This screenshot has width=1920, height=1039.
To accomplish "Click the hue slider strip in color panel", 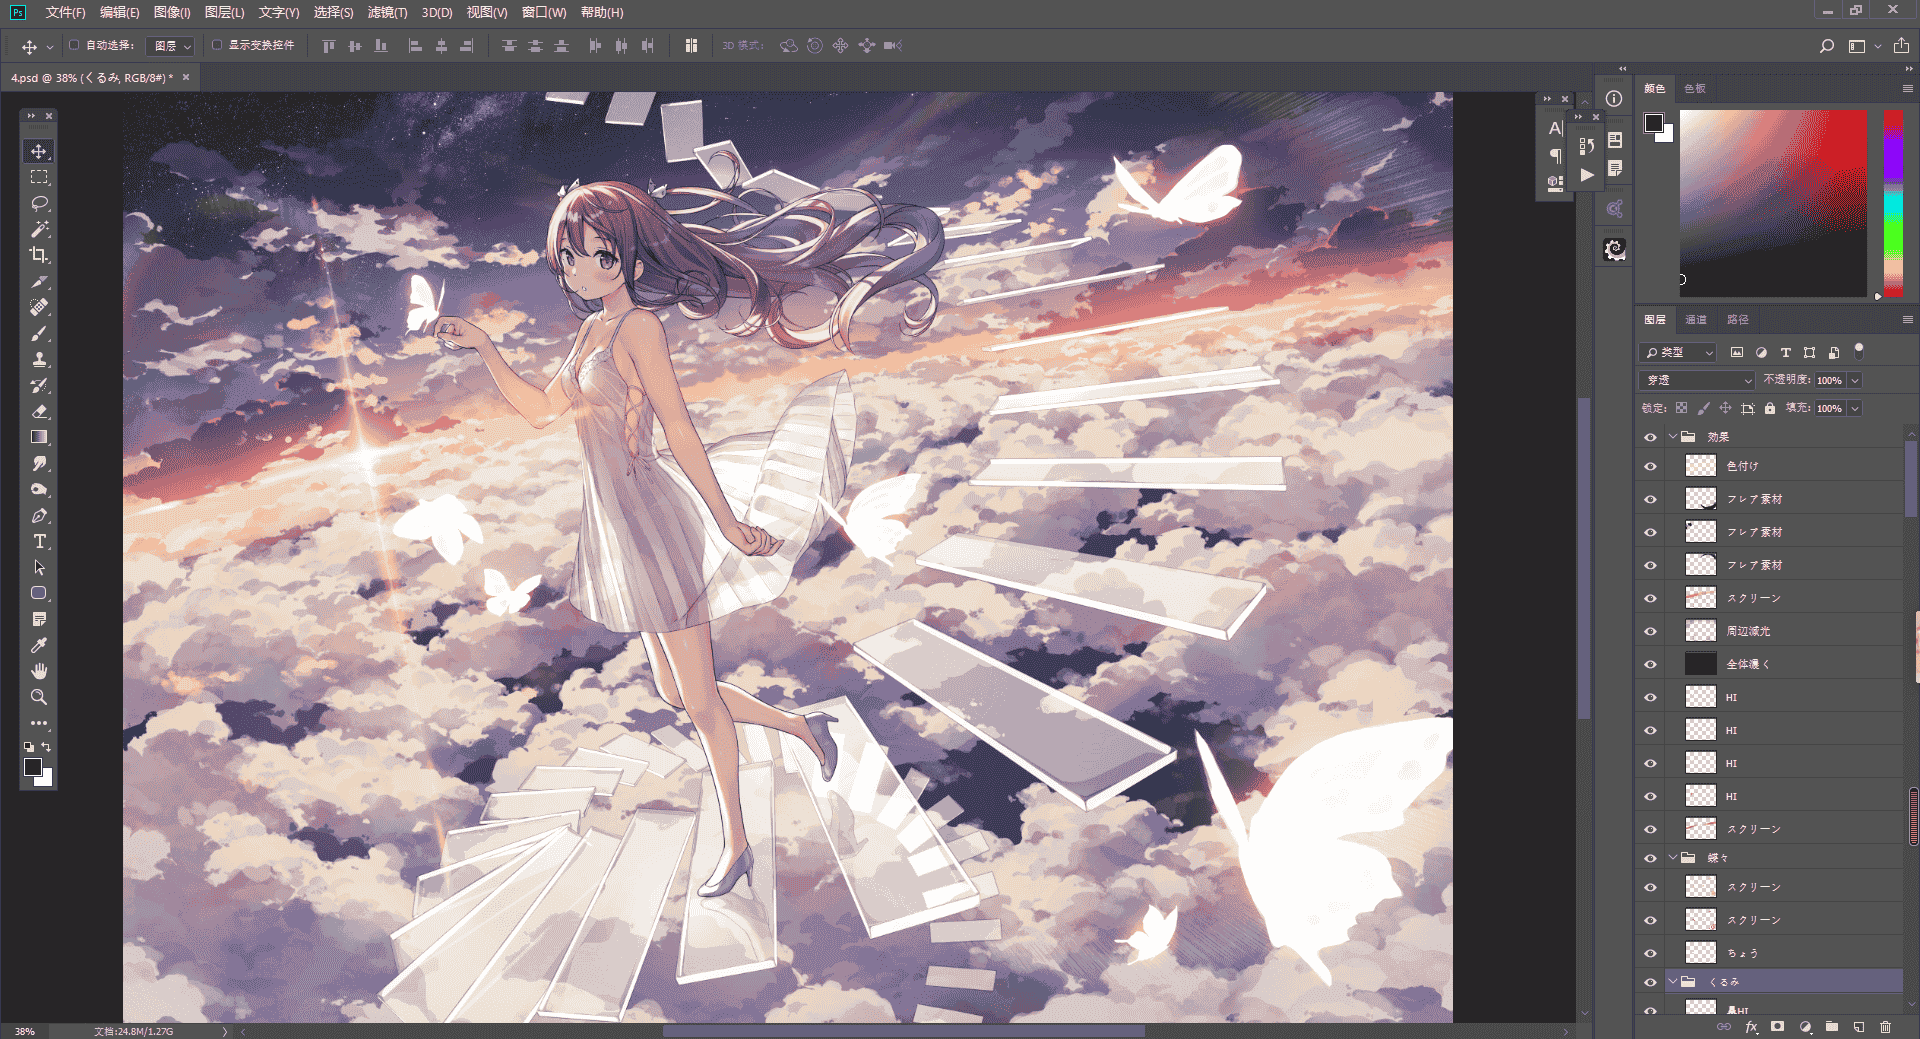I will point(1893,203).
